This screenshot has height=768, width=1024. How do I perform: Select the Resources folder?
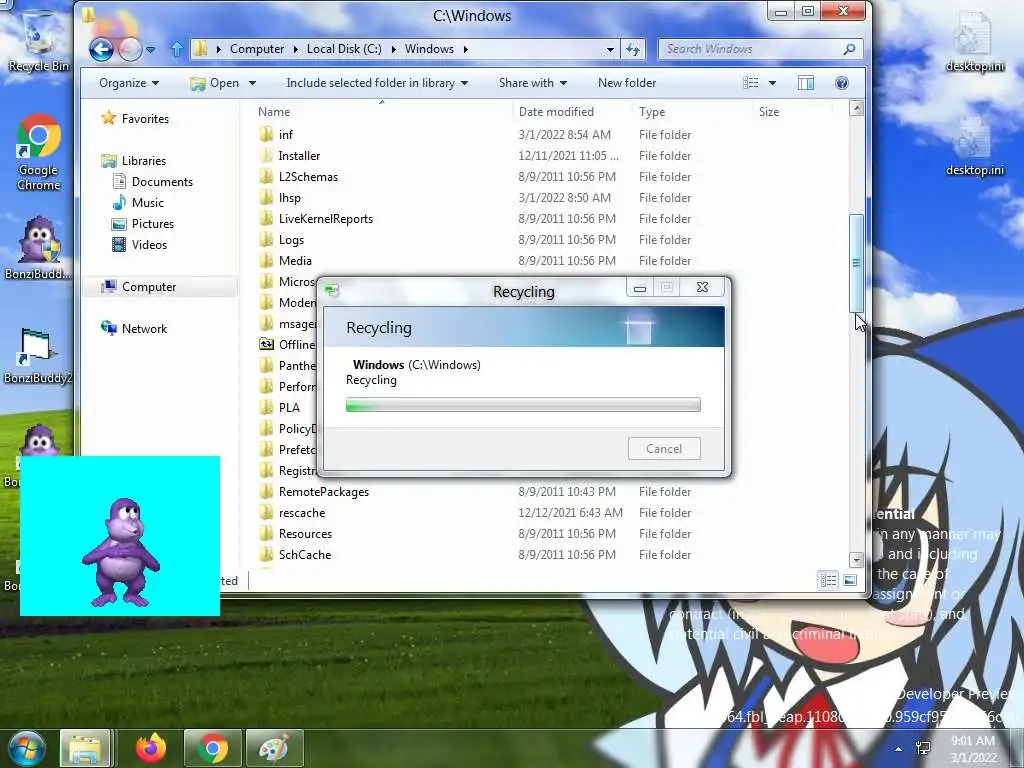pyautogui.click(x=306, y=534)
